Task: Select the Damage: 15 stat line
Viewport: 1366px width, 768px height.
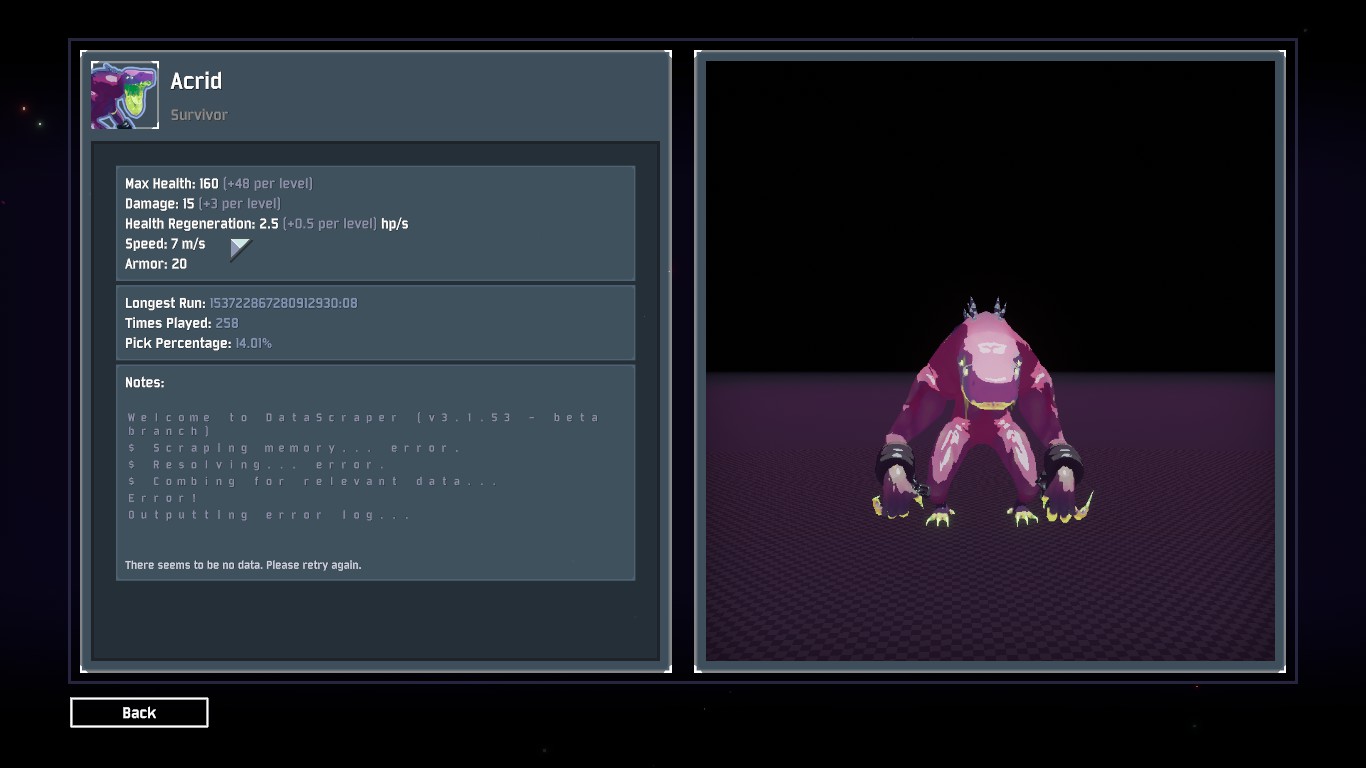Action: click(x=203, y=204)
